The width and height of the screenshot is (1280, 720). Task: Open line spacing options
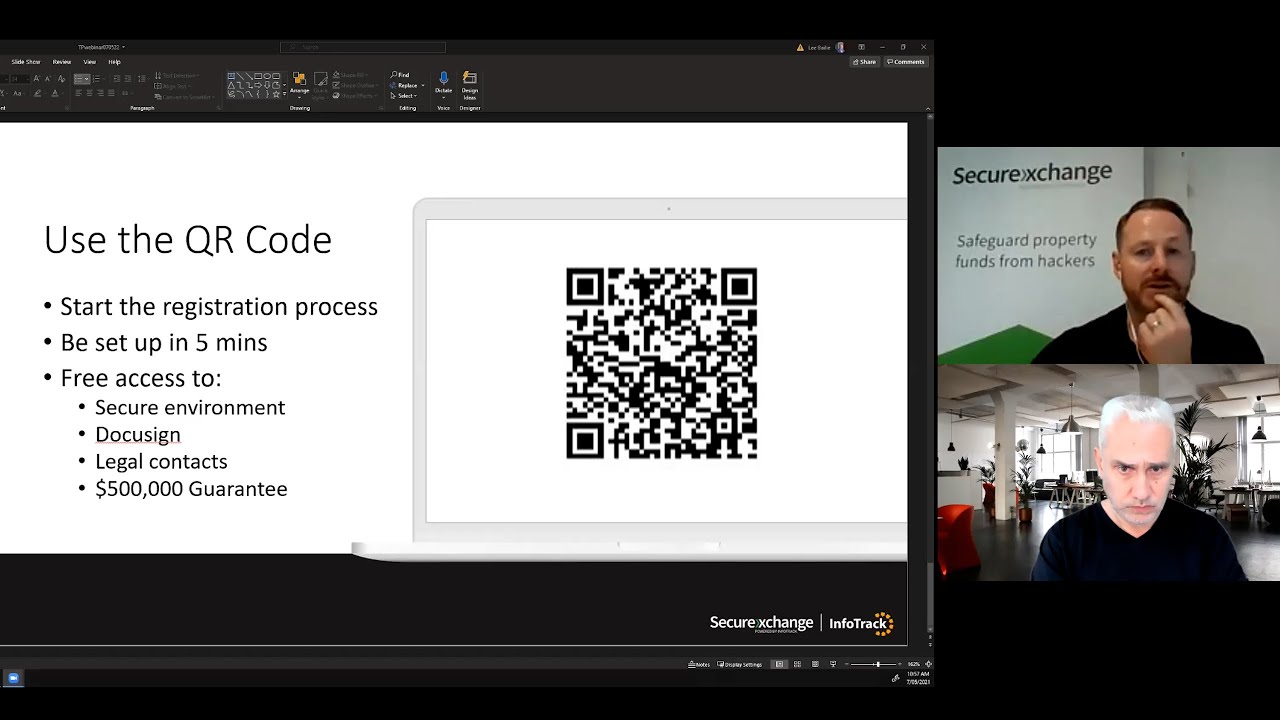142,79
